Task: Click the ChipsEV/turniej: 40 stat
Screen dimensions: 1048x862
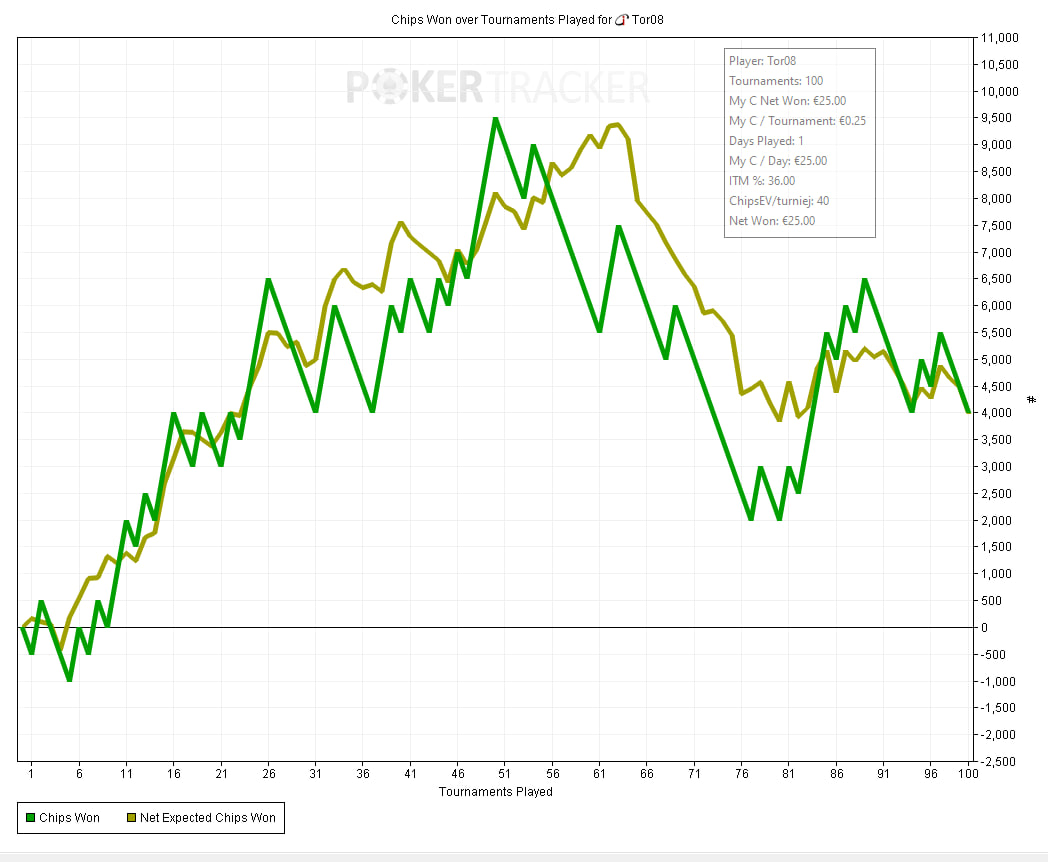Action: tap(779, 201)
